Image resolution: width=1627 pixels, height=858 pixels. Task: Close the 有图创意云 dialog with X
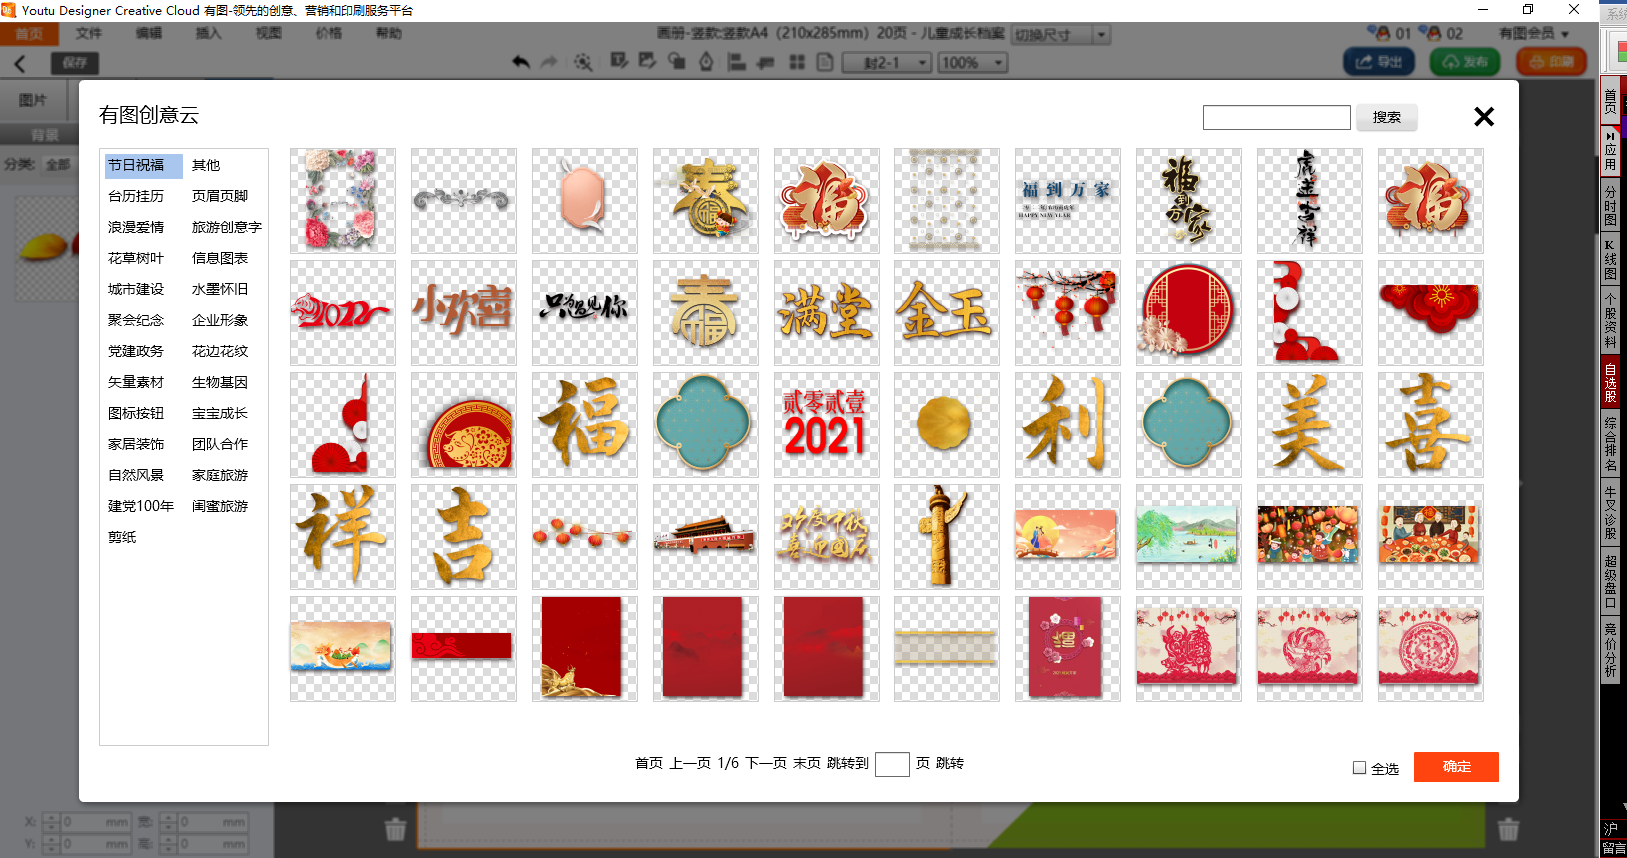(1484, 117)
